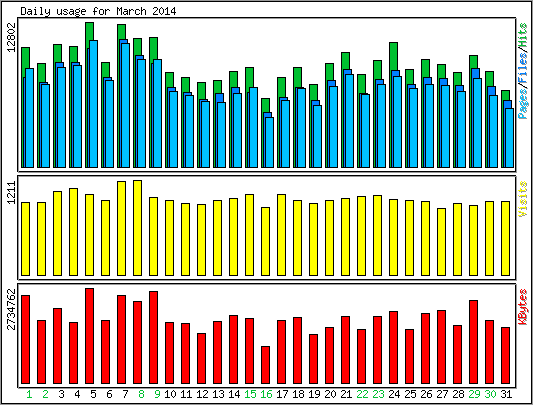Click green day 8 label on x-axis
The image size is (533, 405).
pos(141,394)
